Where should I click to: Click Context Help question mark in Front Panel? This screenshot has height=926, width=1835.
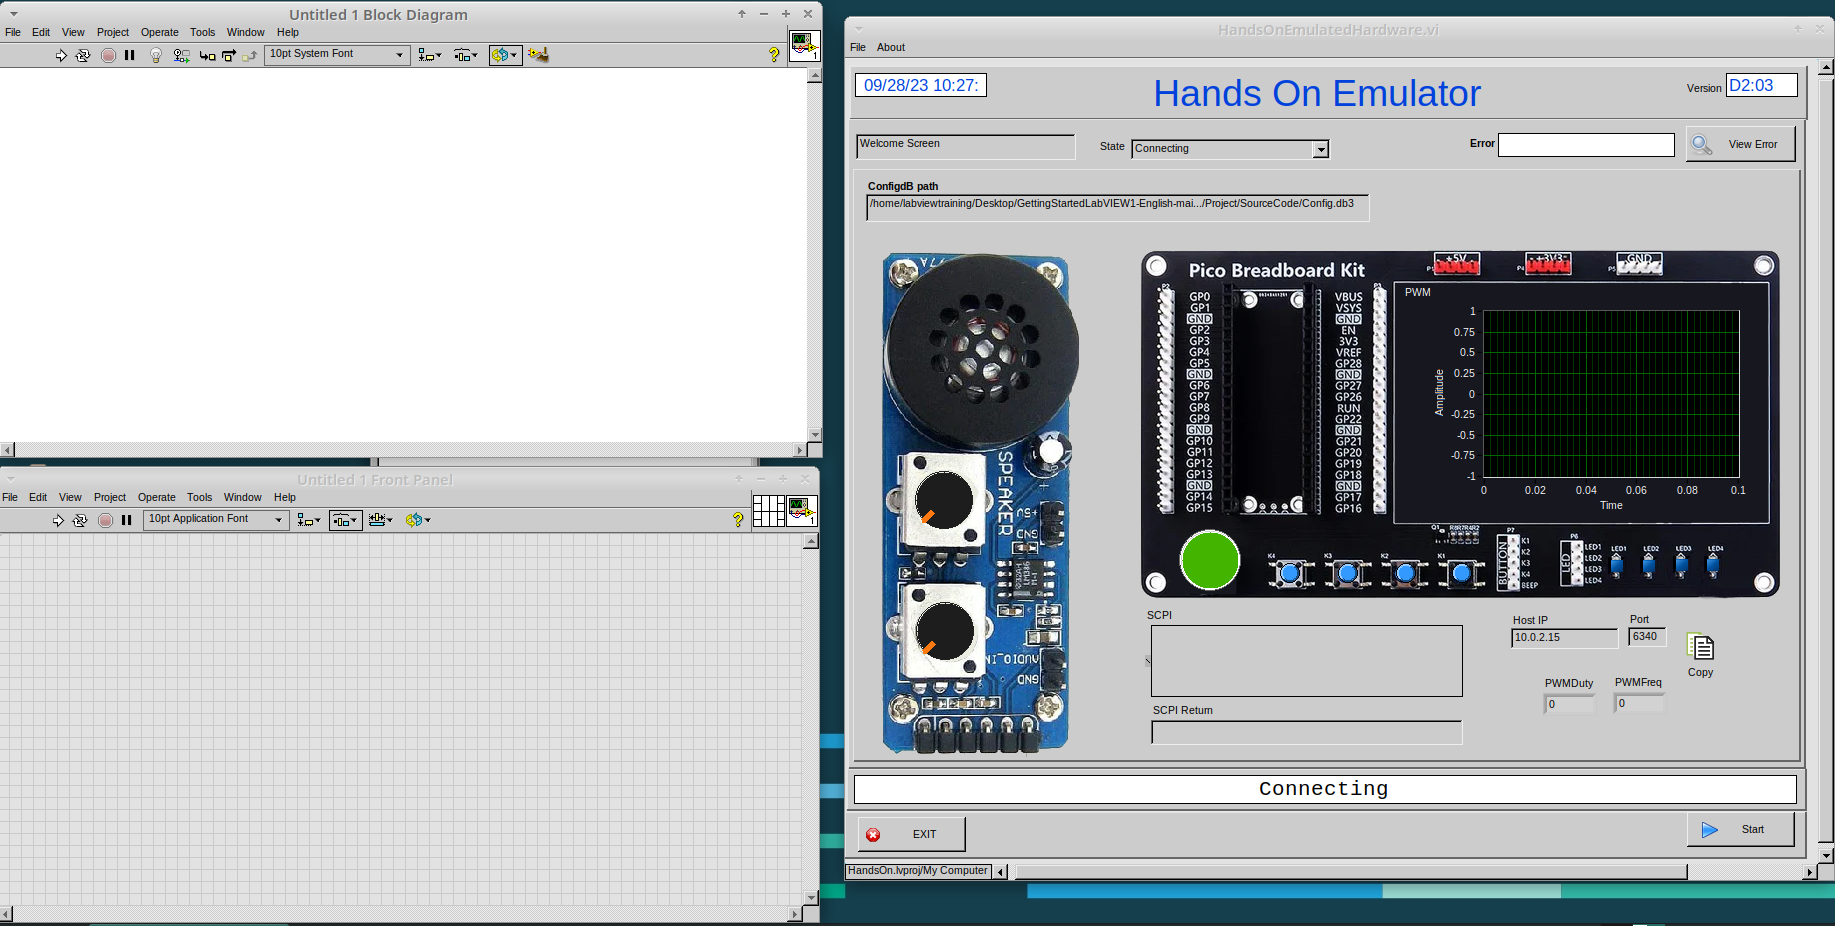click(x=738, y=520)
